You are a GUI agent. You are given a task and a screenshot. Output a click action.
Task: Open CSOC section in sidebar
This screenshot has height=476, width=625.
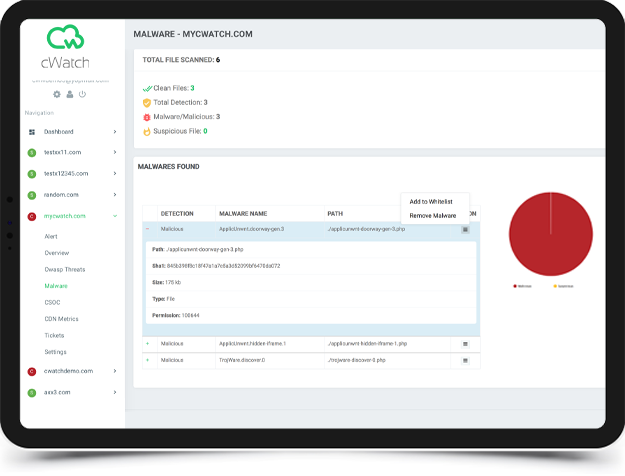coord(52,302)
